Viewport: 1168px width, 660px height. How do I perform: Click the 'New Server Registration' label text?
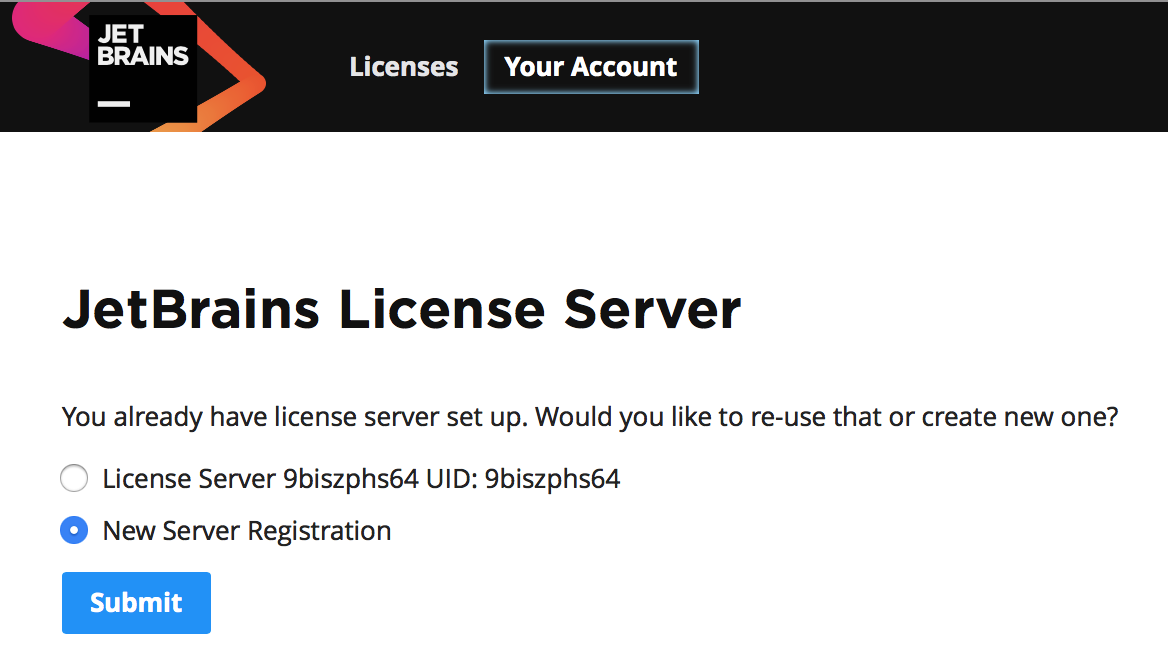click(x=247, y=531)
